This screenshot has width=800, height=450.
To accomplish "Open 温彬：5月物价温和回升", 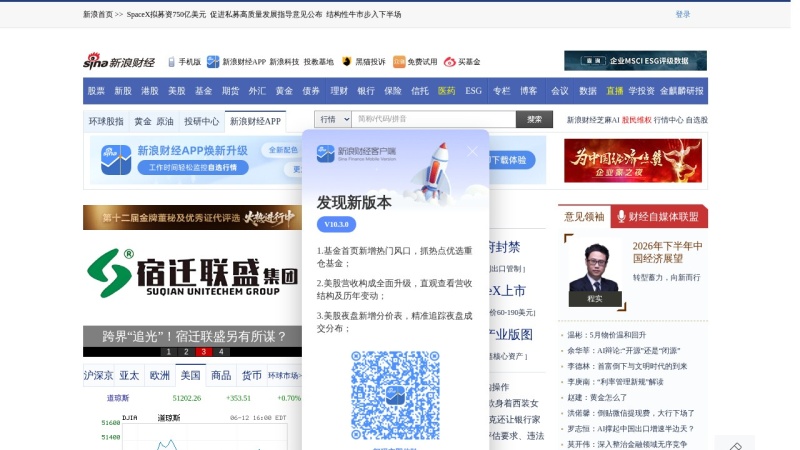I will [x=607, y=335].
